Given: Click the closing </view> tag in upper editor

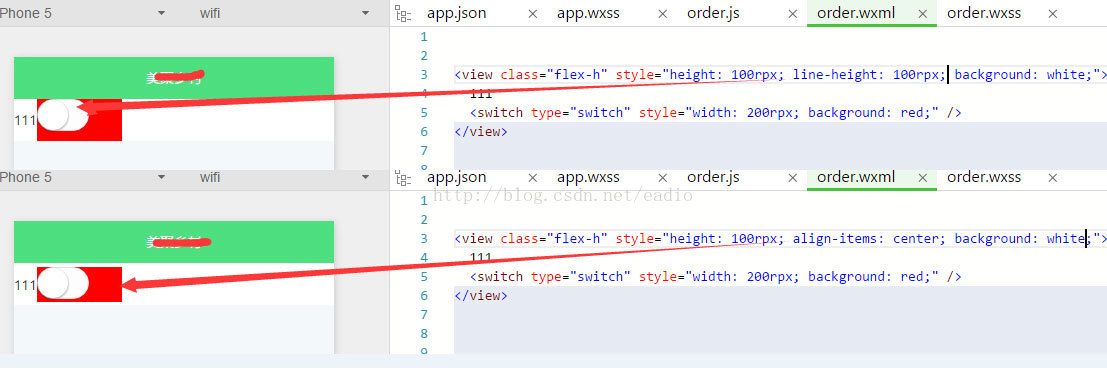Looking at the screenshot, I should point(481,131).
